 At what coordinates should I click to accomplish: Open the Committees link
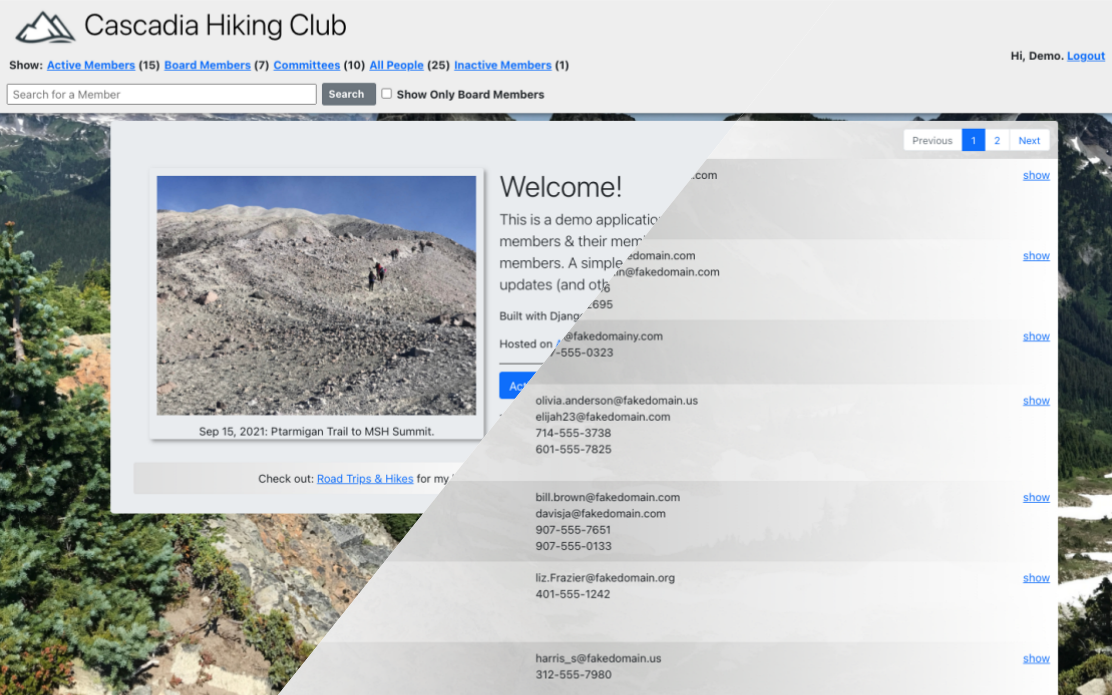pyautogui.click(x=306, y=65)
